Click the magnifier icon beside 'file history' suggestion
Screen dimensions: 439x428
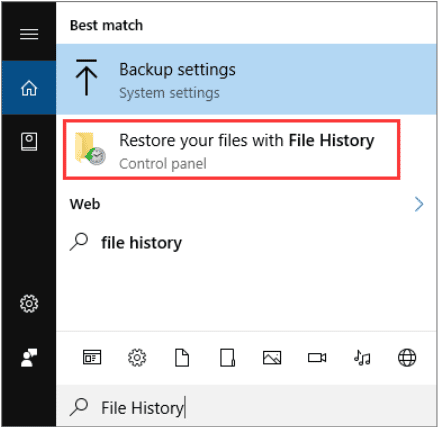pyautogui.click(x=79, y=242)
